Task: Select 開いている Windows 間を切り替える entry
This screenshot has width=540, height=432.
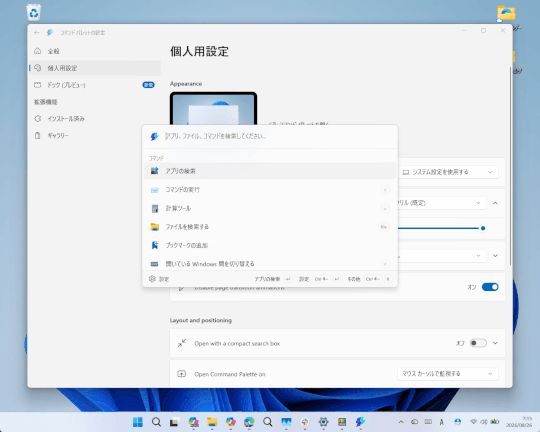Action: [270, 264]
